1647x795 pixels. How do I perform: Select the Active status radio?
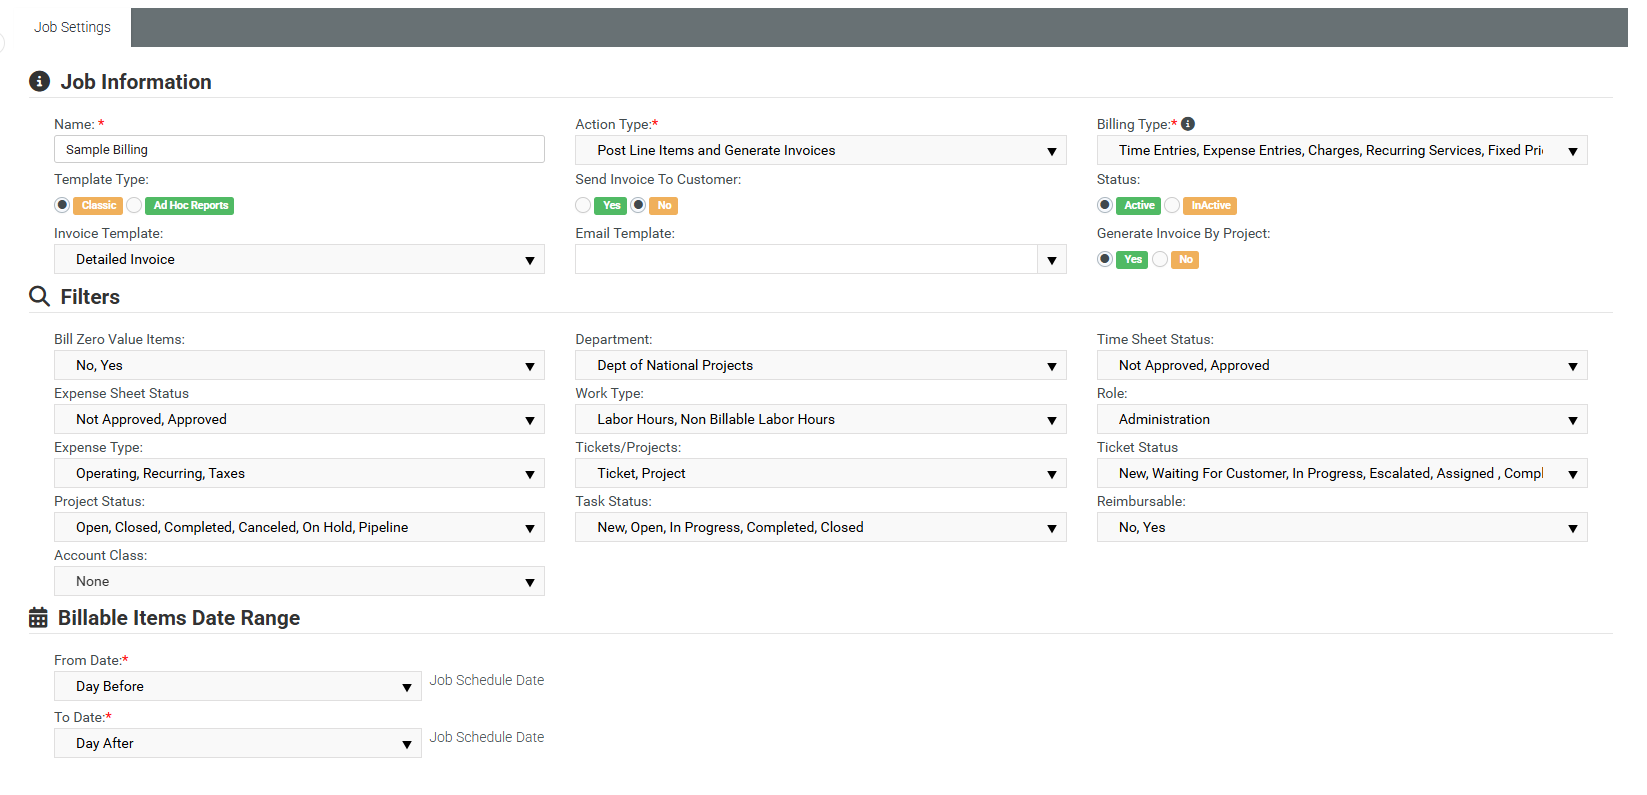(1105, 205)
